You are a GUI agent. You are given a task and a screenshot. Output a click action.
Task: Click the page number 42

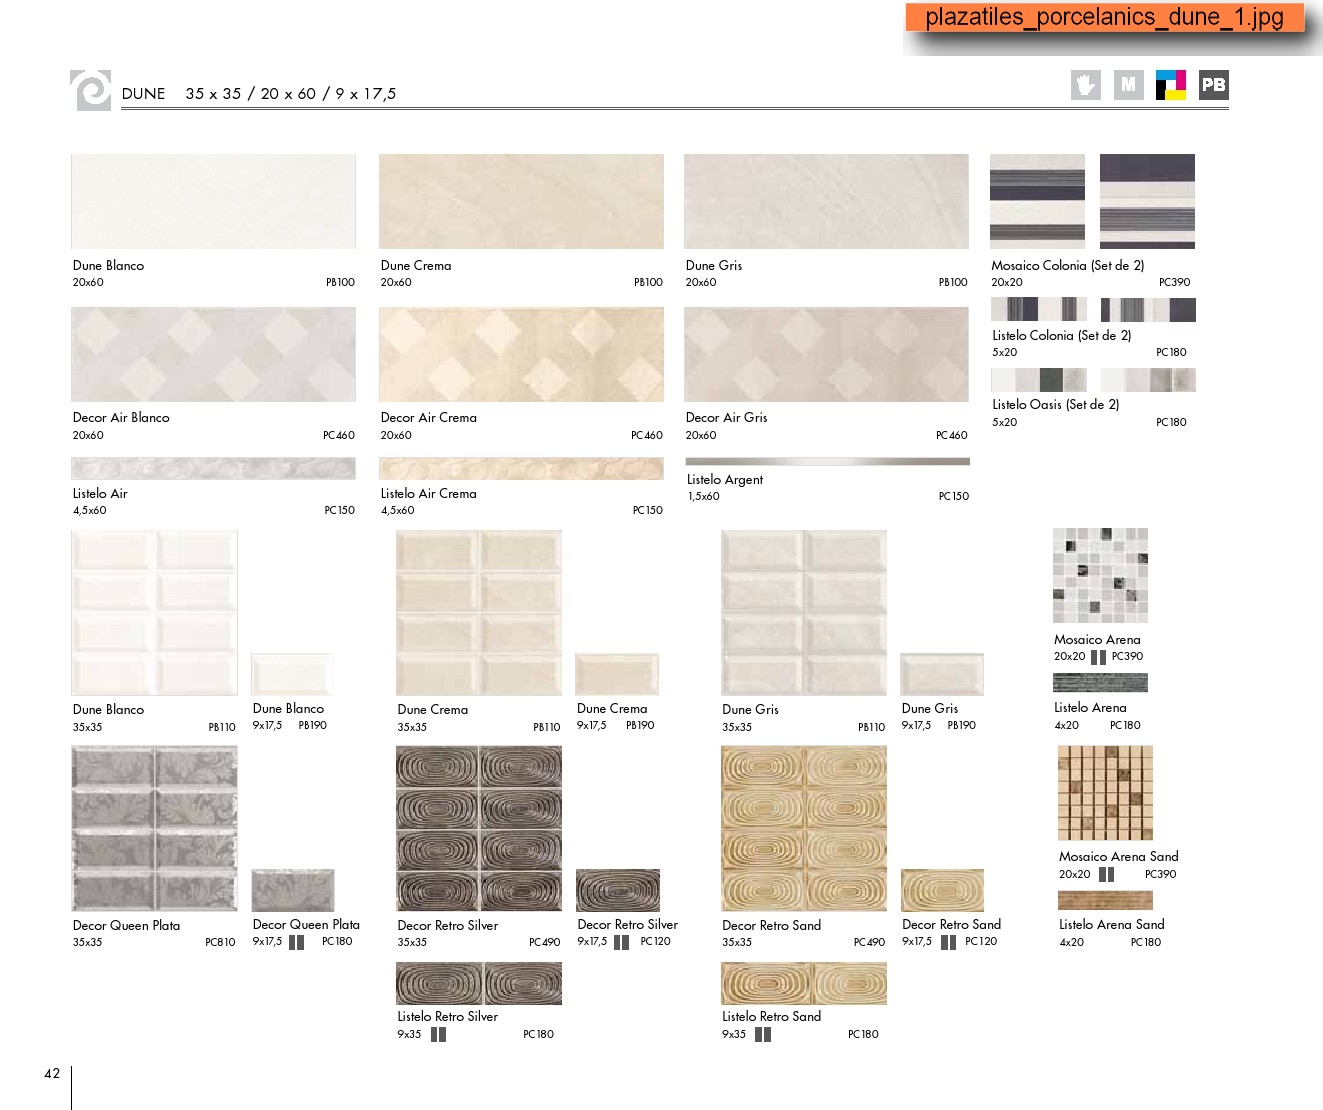point(52,1074)
